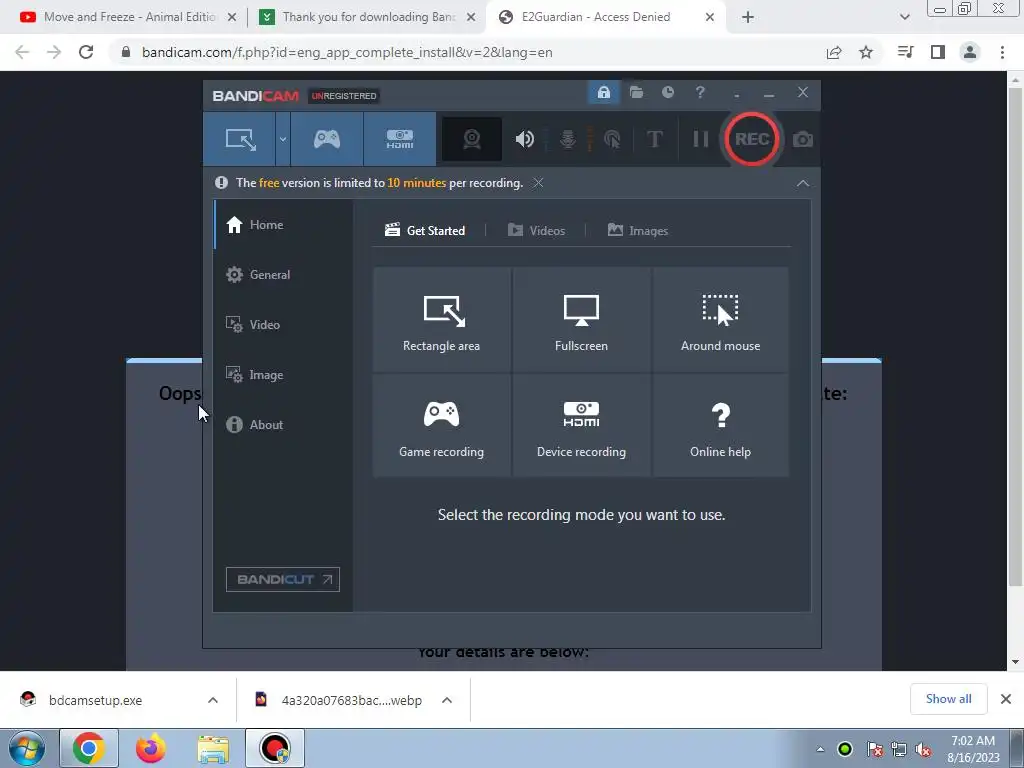Collapse the Bandicam panel with the chevron
The width and height of the screenshot is (1024, 768).
coord(803,184)
